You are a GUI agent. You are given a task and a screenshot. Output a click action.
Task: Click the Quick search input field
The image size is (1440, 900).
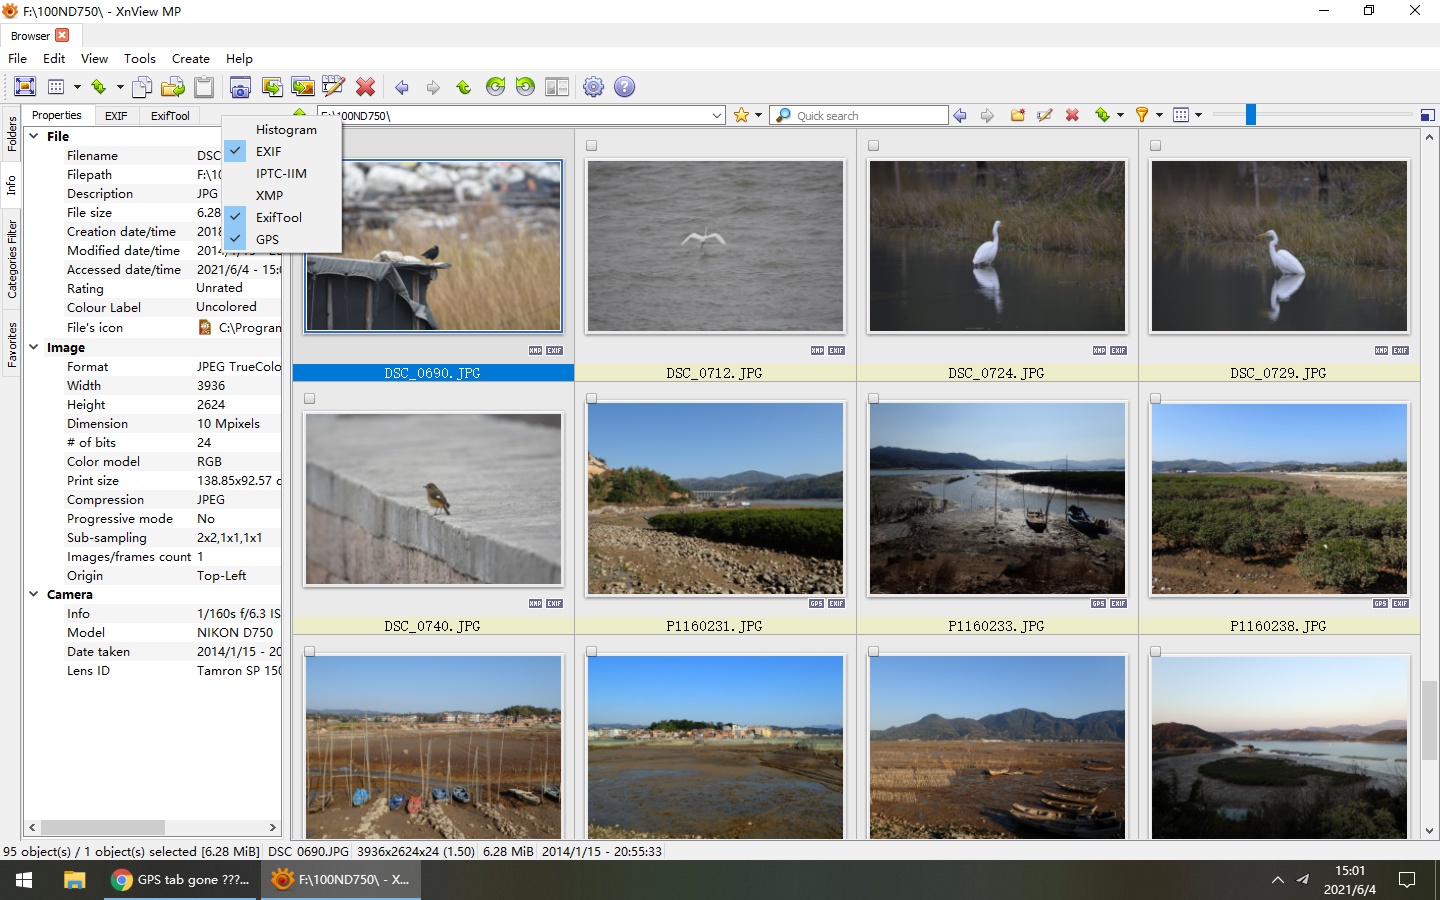[868, 116]
